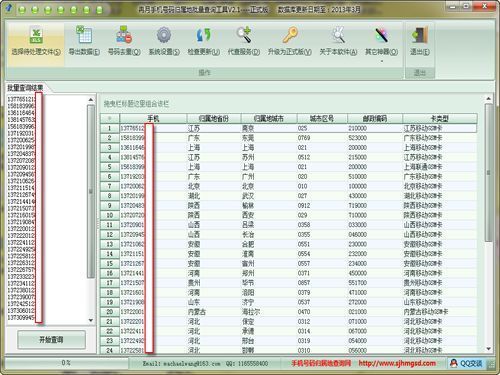
Task: Click the QQ: 1165558400 status text
Action: (247, 363)
